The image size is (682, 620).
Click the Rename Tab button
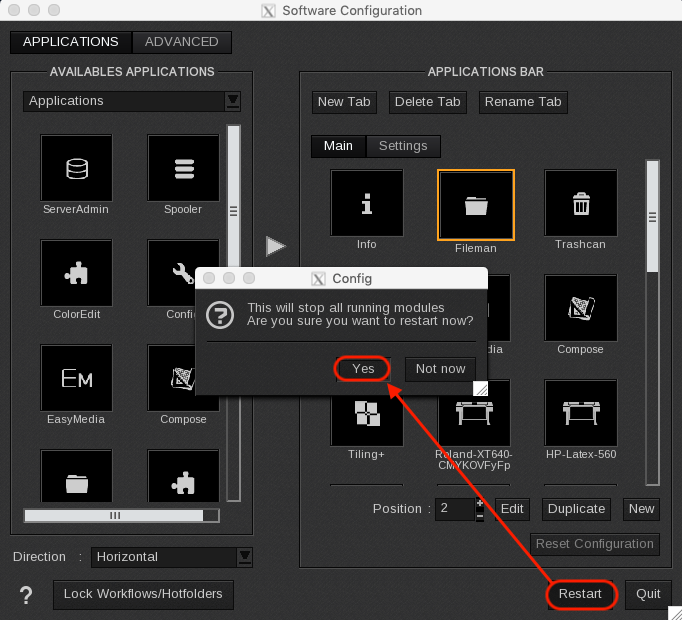coord(523,102)
